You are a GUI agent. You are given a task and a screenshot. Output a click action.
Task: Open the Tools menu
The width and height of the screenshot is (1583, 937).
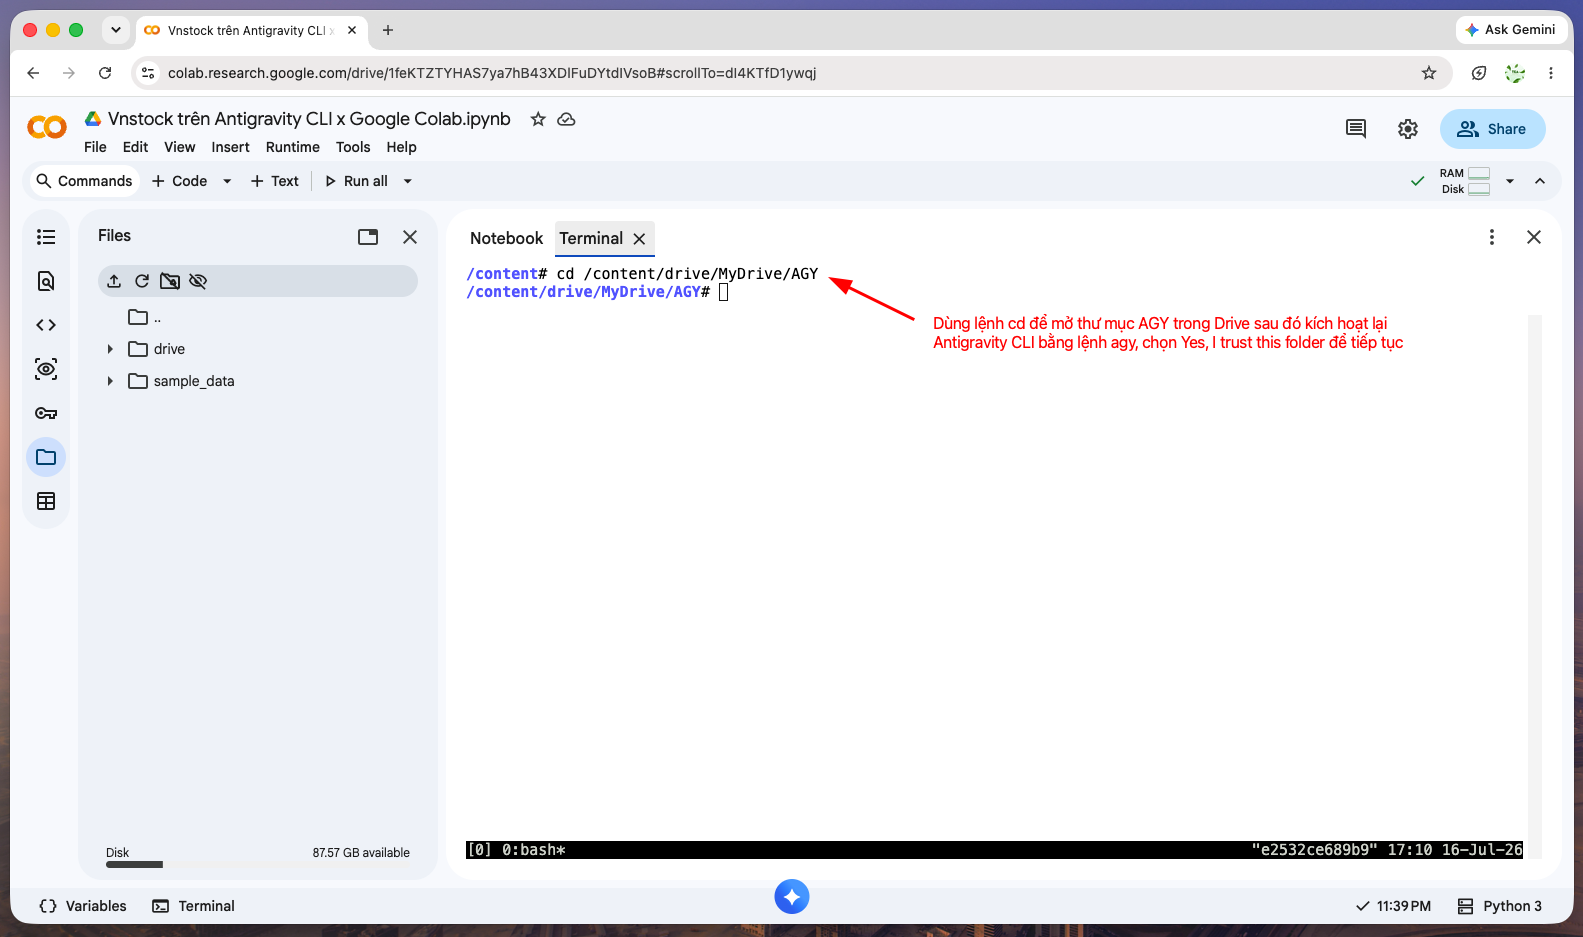[353, 147]
